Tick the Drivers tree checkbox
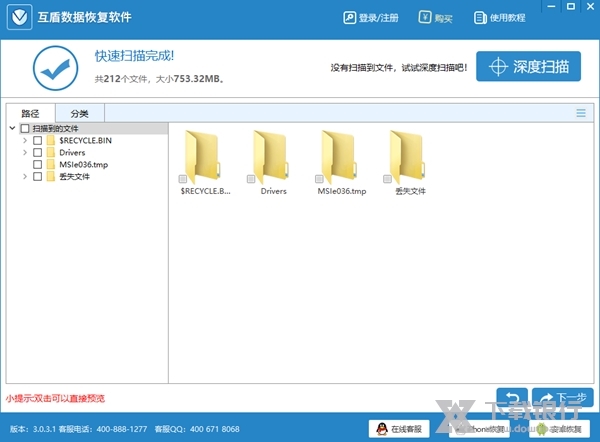The height and width of the screenshot is (442, 600). tap(38, 152)
